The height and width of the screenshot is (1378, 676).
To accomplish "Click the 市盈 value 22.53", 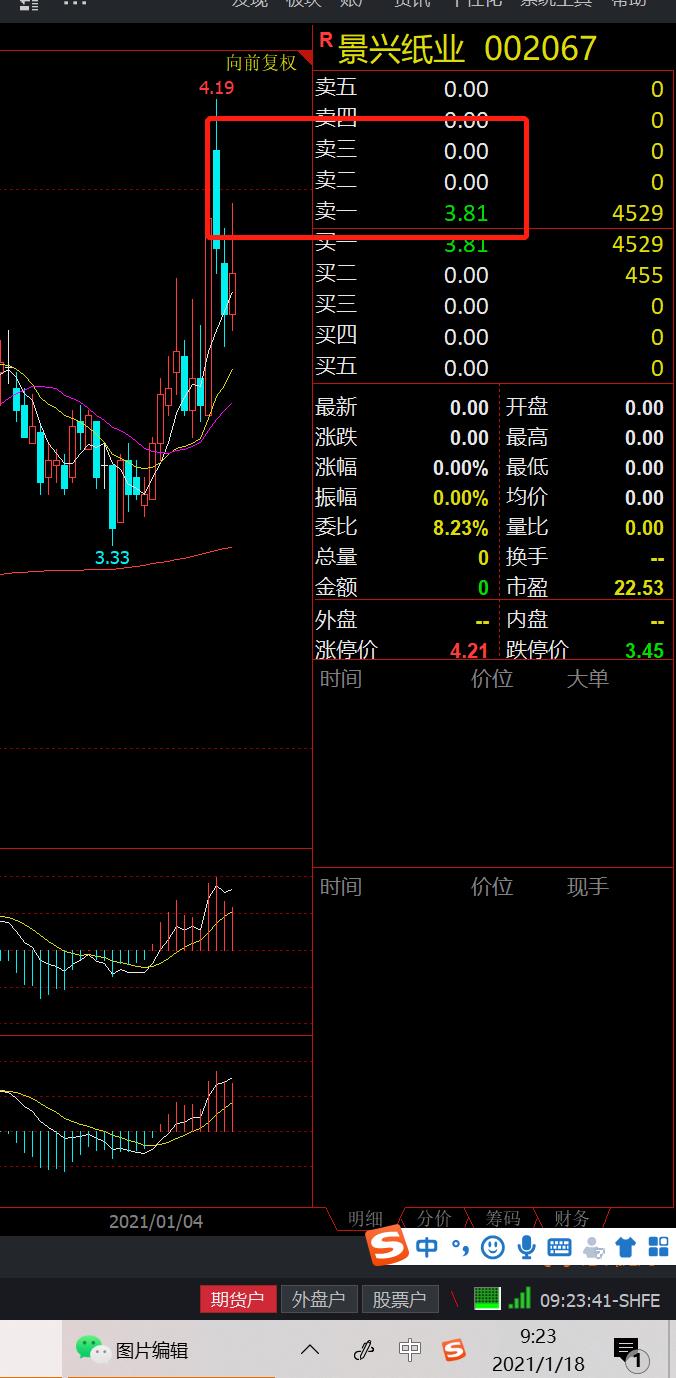I will pyautogui.click(x=639, y=588).
